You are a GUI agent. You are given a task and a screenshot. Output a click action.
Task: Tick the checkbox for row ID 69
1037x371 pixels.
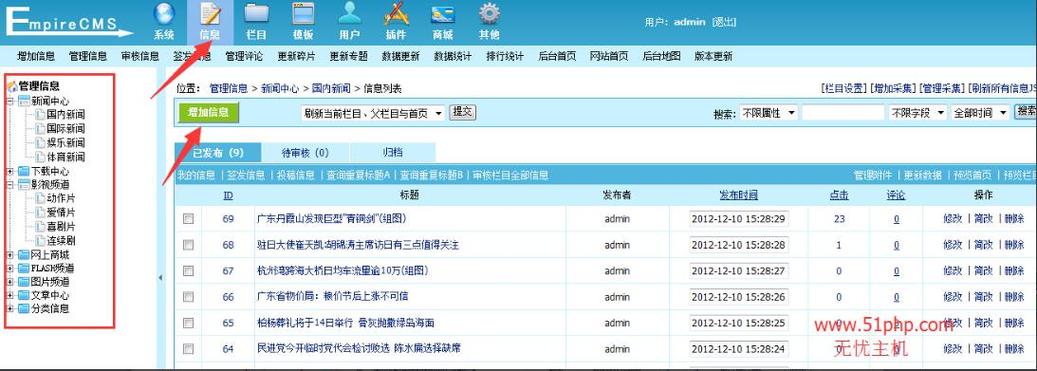click(x=188, y=218)
